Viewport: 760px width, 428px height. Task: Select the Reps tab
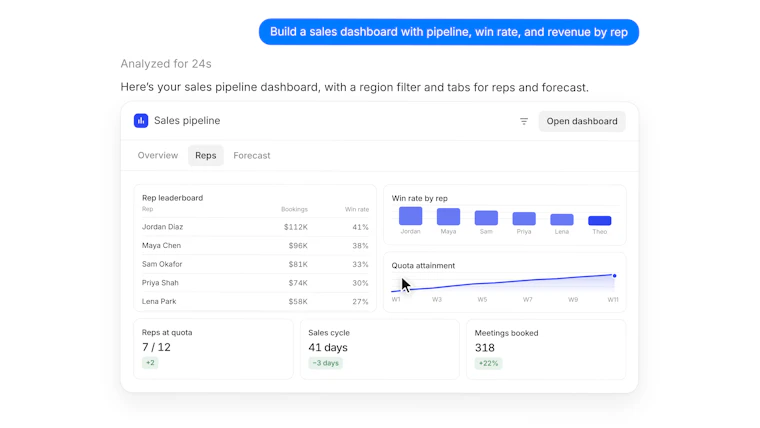tap(206, 156)
